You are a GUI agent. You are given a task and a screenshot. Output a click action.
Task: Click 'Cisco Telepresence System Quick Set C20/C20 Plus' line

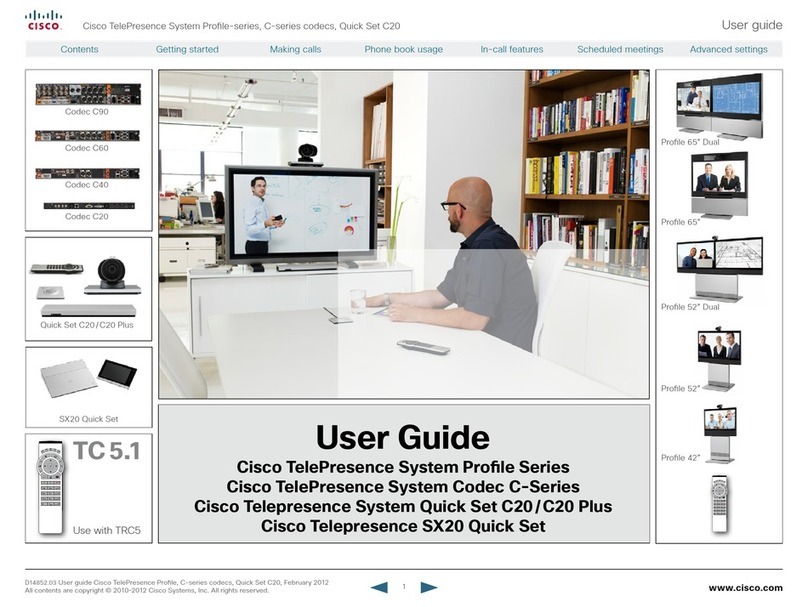click(x=403, y=506)
